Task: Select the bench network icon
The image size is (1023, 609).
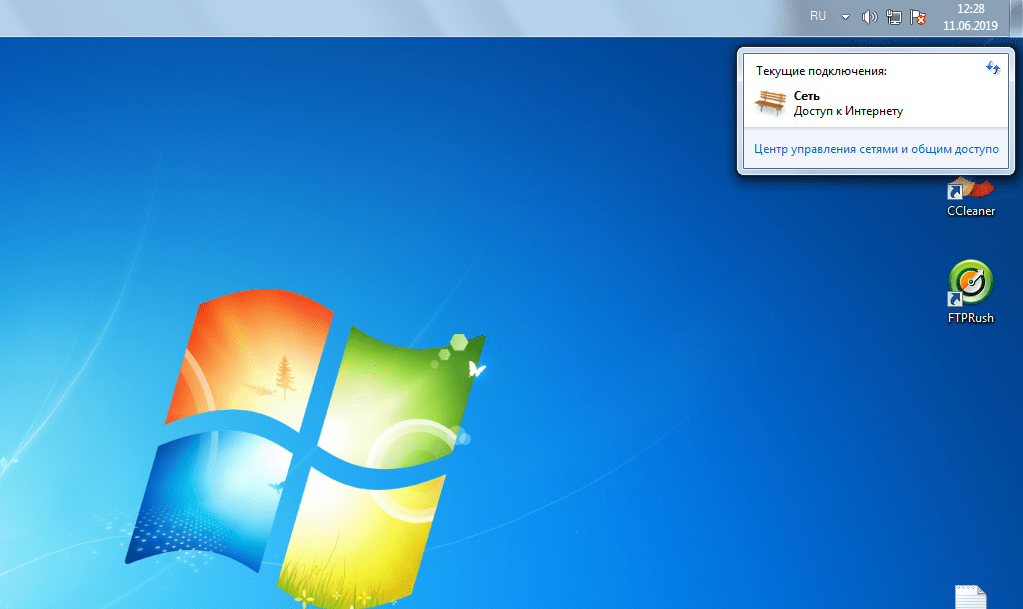Action: (771, 103)
